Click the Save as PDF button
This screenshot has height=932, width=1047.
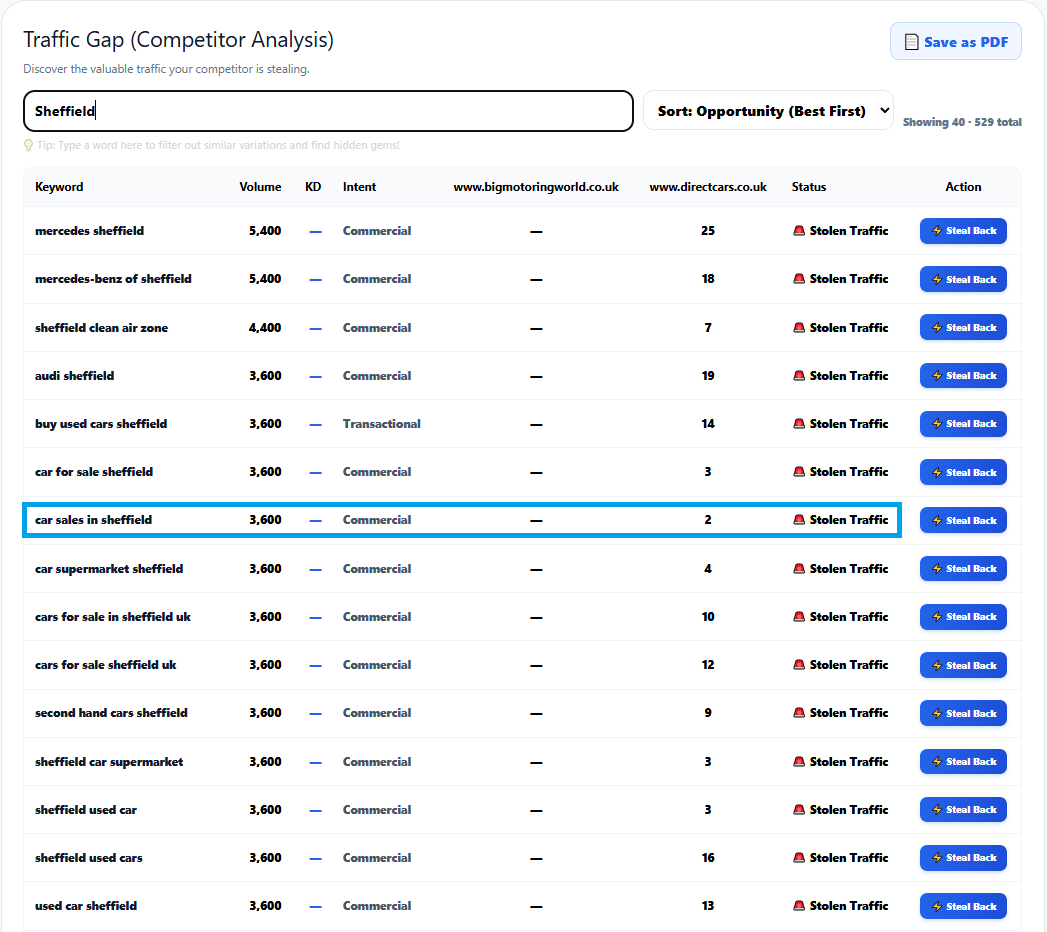(956, 41)
